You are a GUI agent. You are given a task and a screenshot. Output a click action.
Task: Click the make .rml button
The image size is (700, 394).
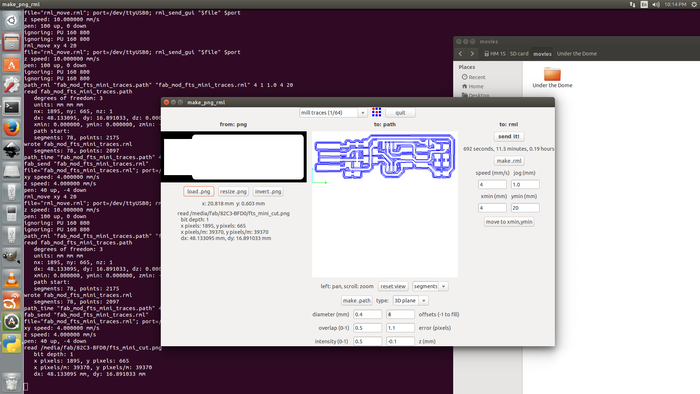coord(509,161)
